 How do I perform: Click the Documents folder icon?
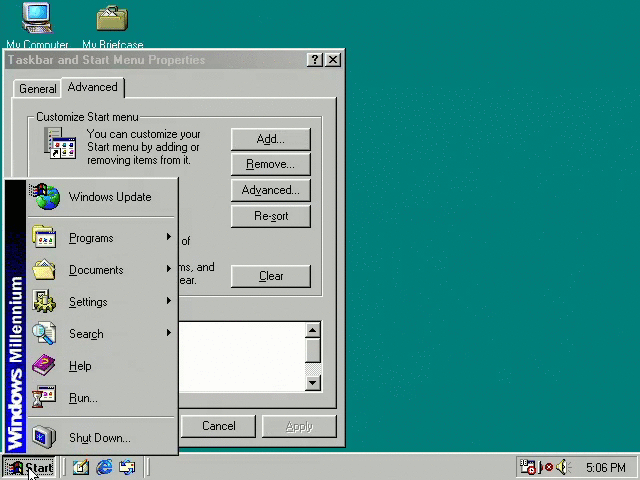click(44, 269)
